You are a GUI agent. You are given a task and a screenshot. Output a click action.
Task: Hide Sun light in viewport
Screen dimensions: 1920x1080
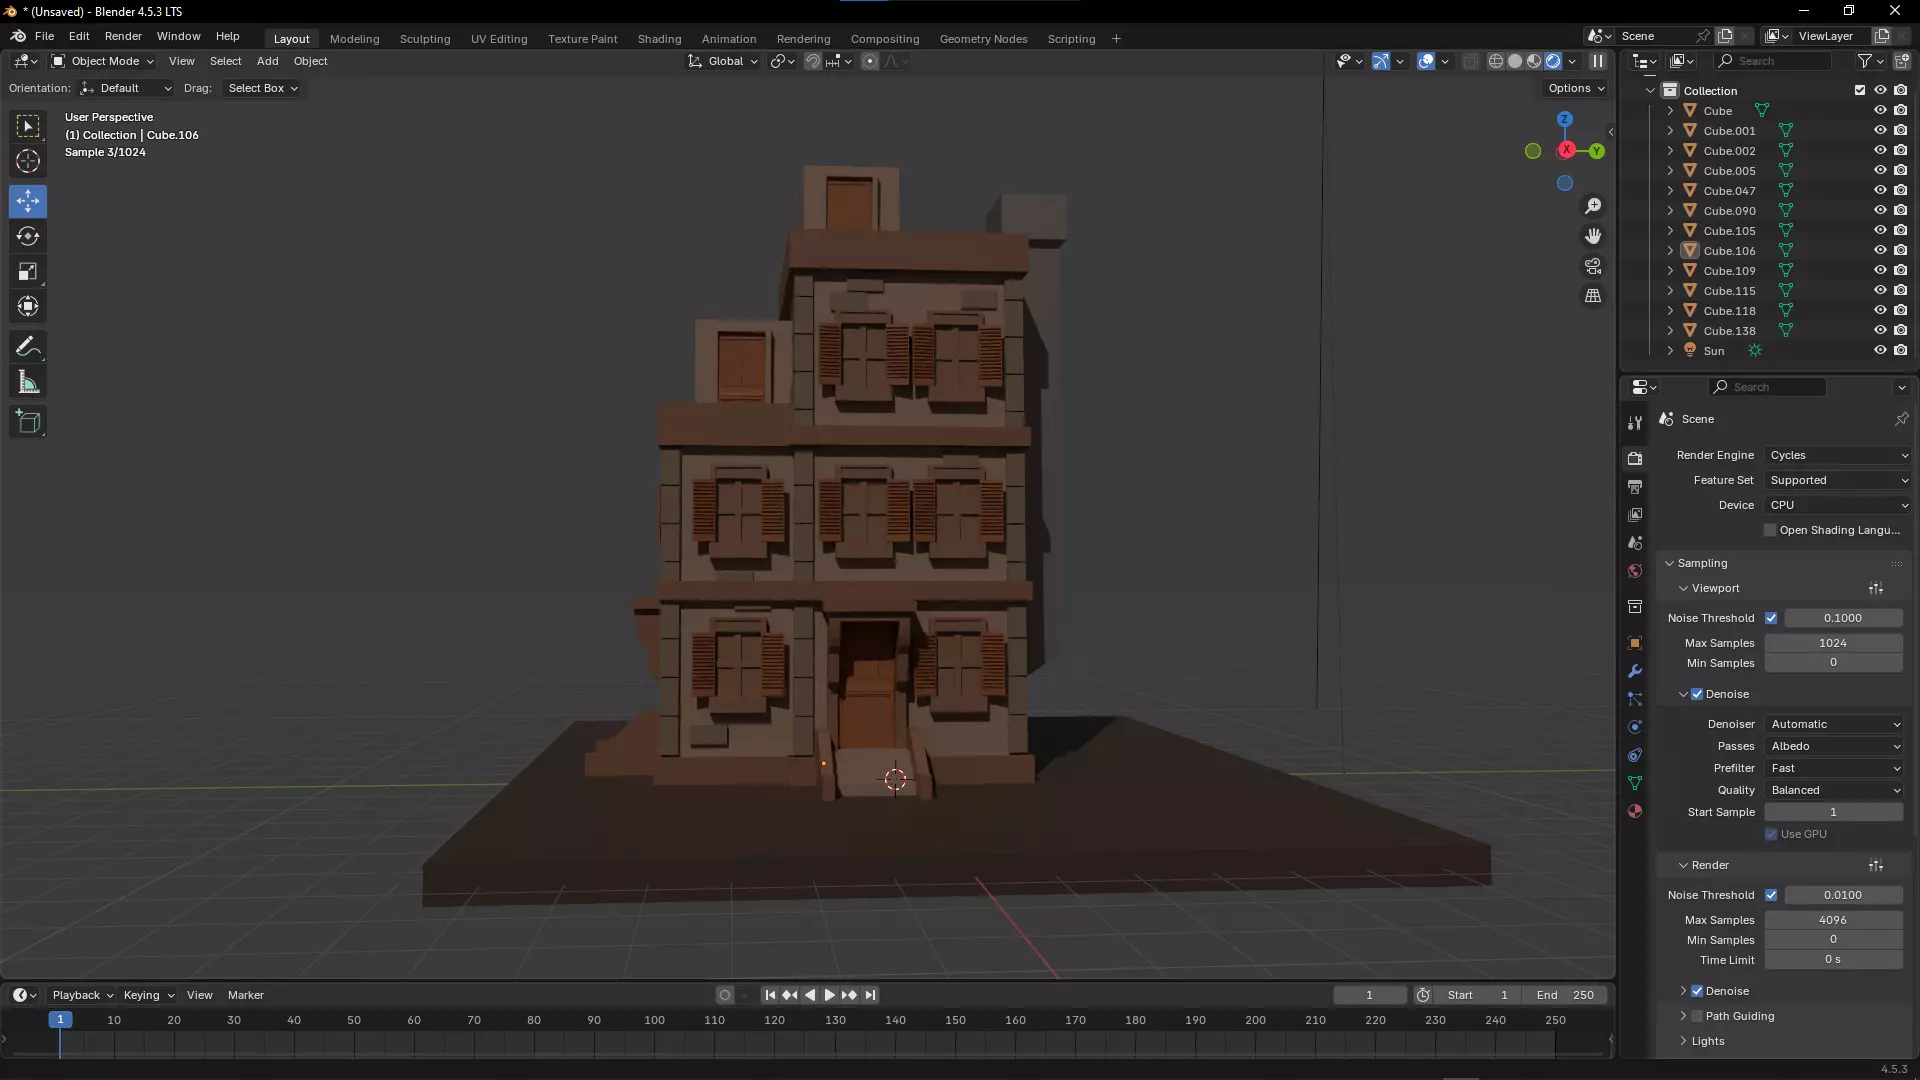(x=1880, y=351)
